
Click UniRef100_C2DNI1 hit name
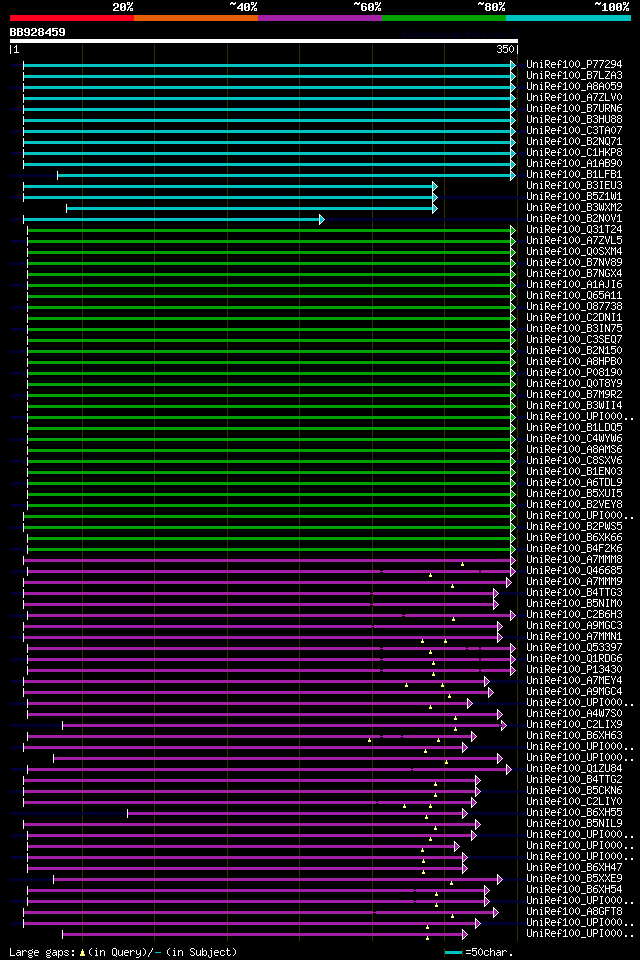(574, 318)
